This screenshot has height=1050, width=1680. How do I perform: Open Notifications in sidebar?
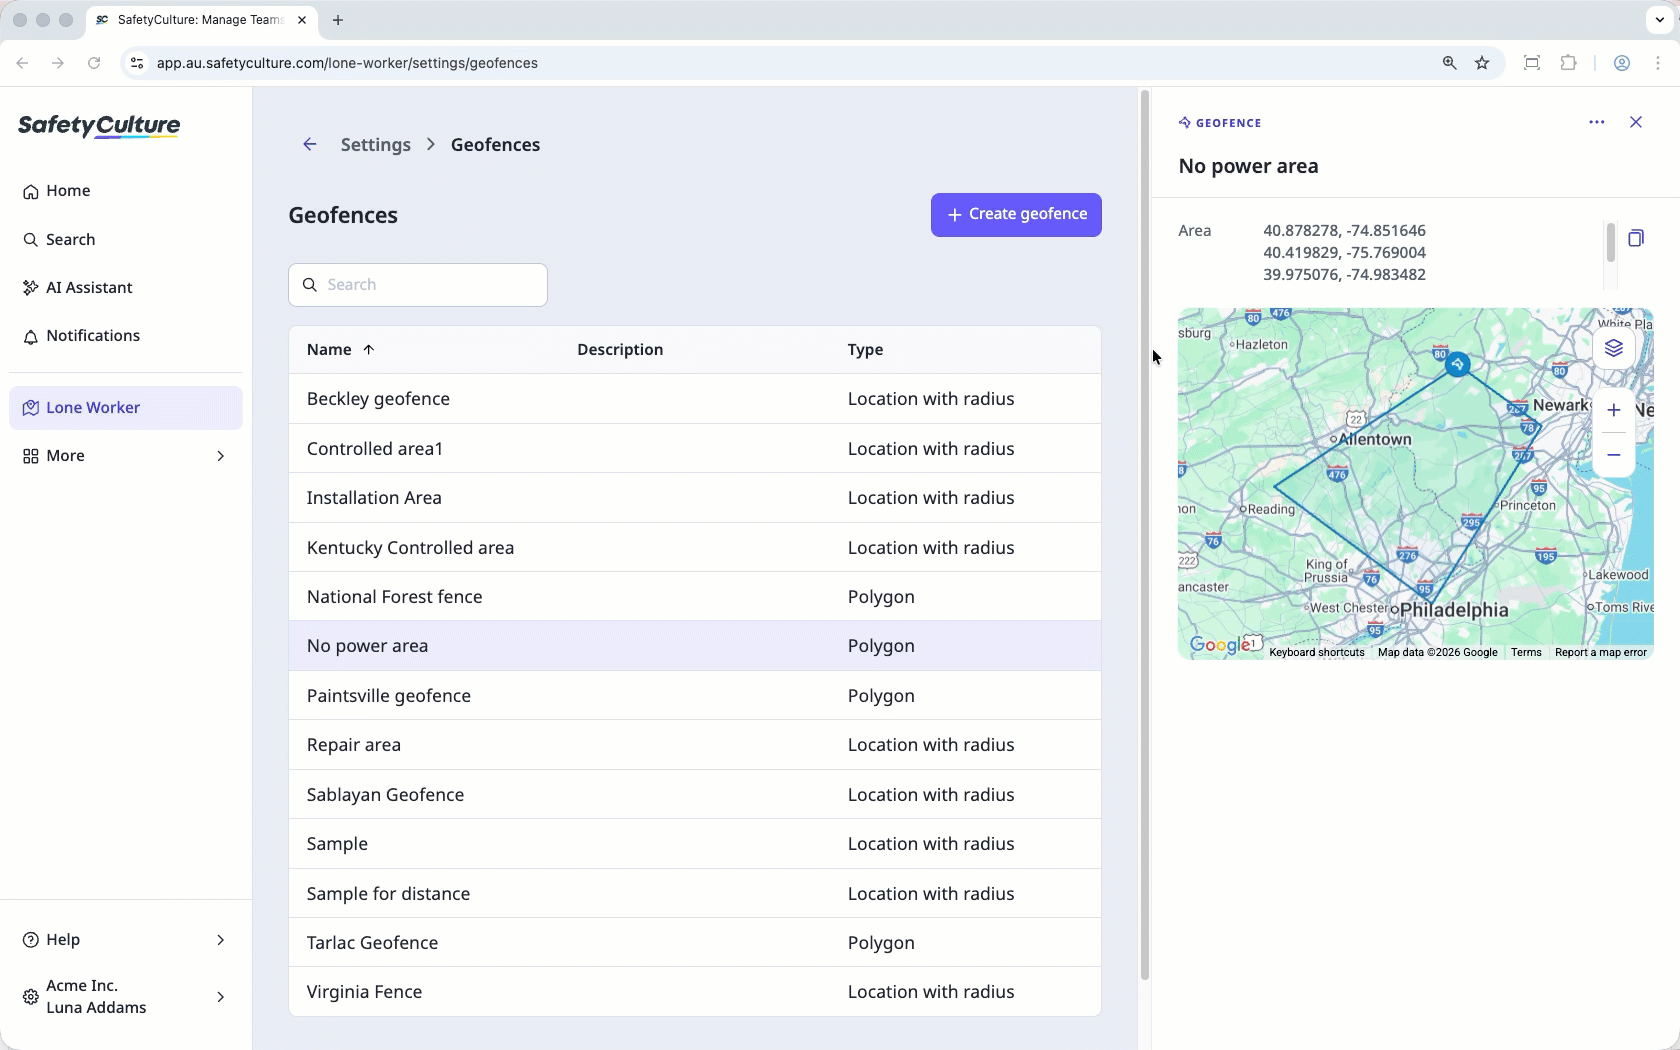[126, 336]
